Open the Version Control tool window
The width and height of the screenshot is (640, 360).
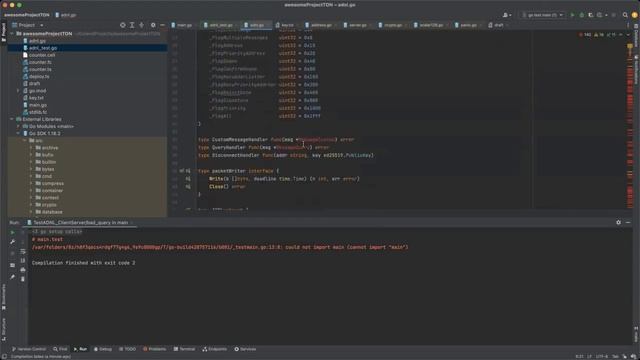[29, 349]
